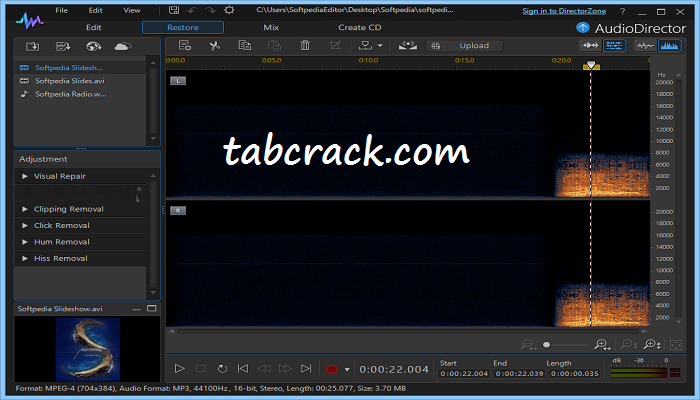Image resolution: width=700 pixels, height=400 pixels.
Task: Click the Redo arrow icon
Action: pyautogui.click(x=211, y=10)
